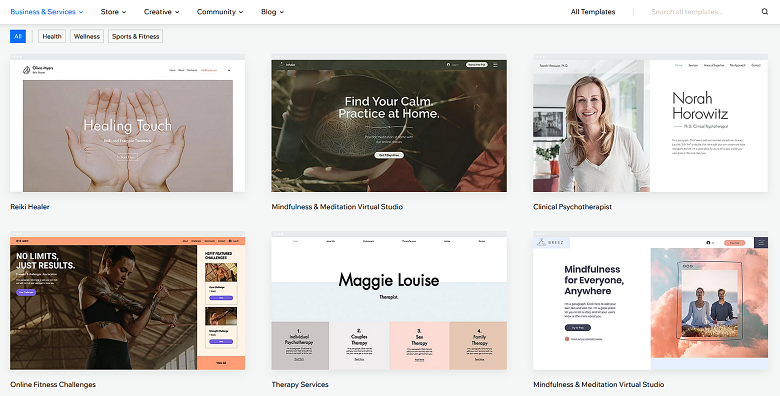Viewport: 780px width, 396px height.
Task: Expand the Store menu
Action: coord(113,11)
